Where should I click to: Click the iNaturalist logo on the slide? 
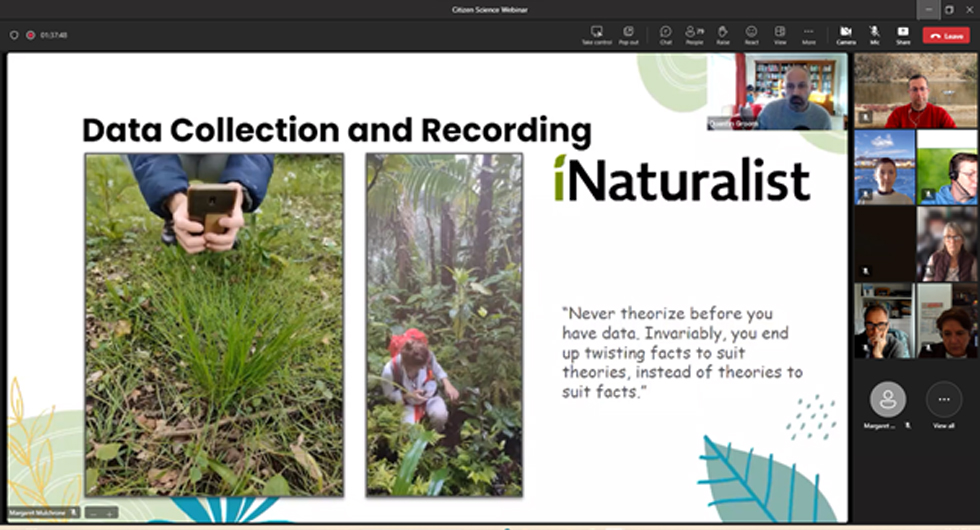click(x=682, y=179)
